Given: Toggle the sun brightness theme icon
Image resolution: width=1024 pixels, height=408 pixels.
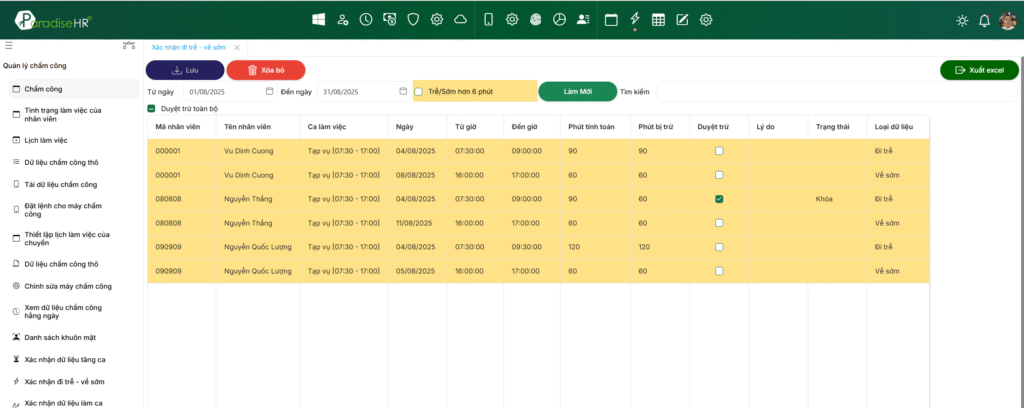Looking at the screenshot, I should 962,21.
